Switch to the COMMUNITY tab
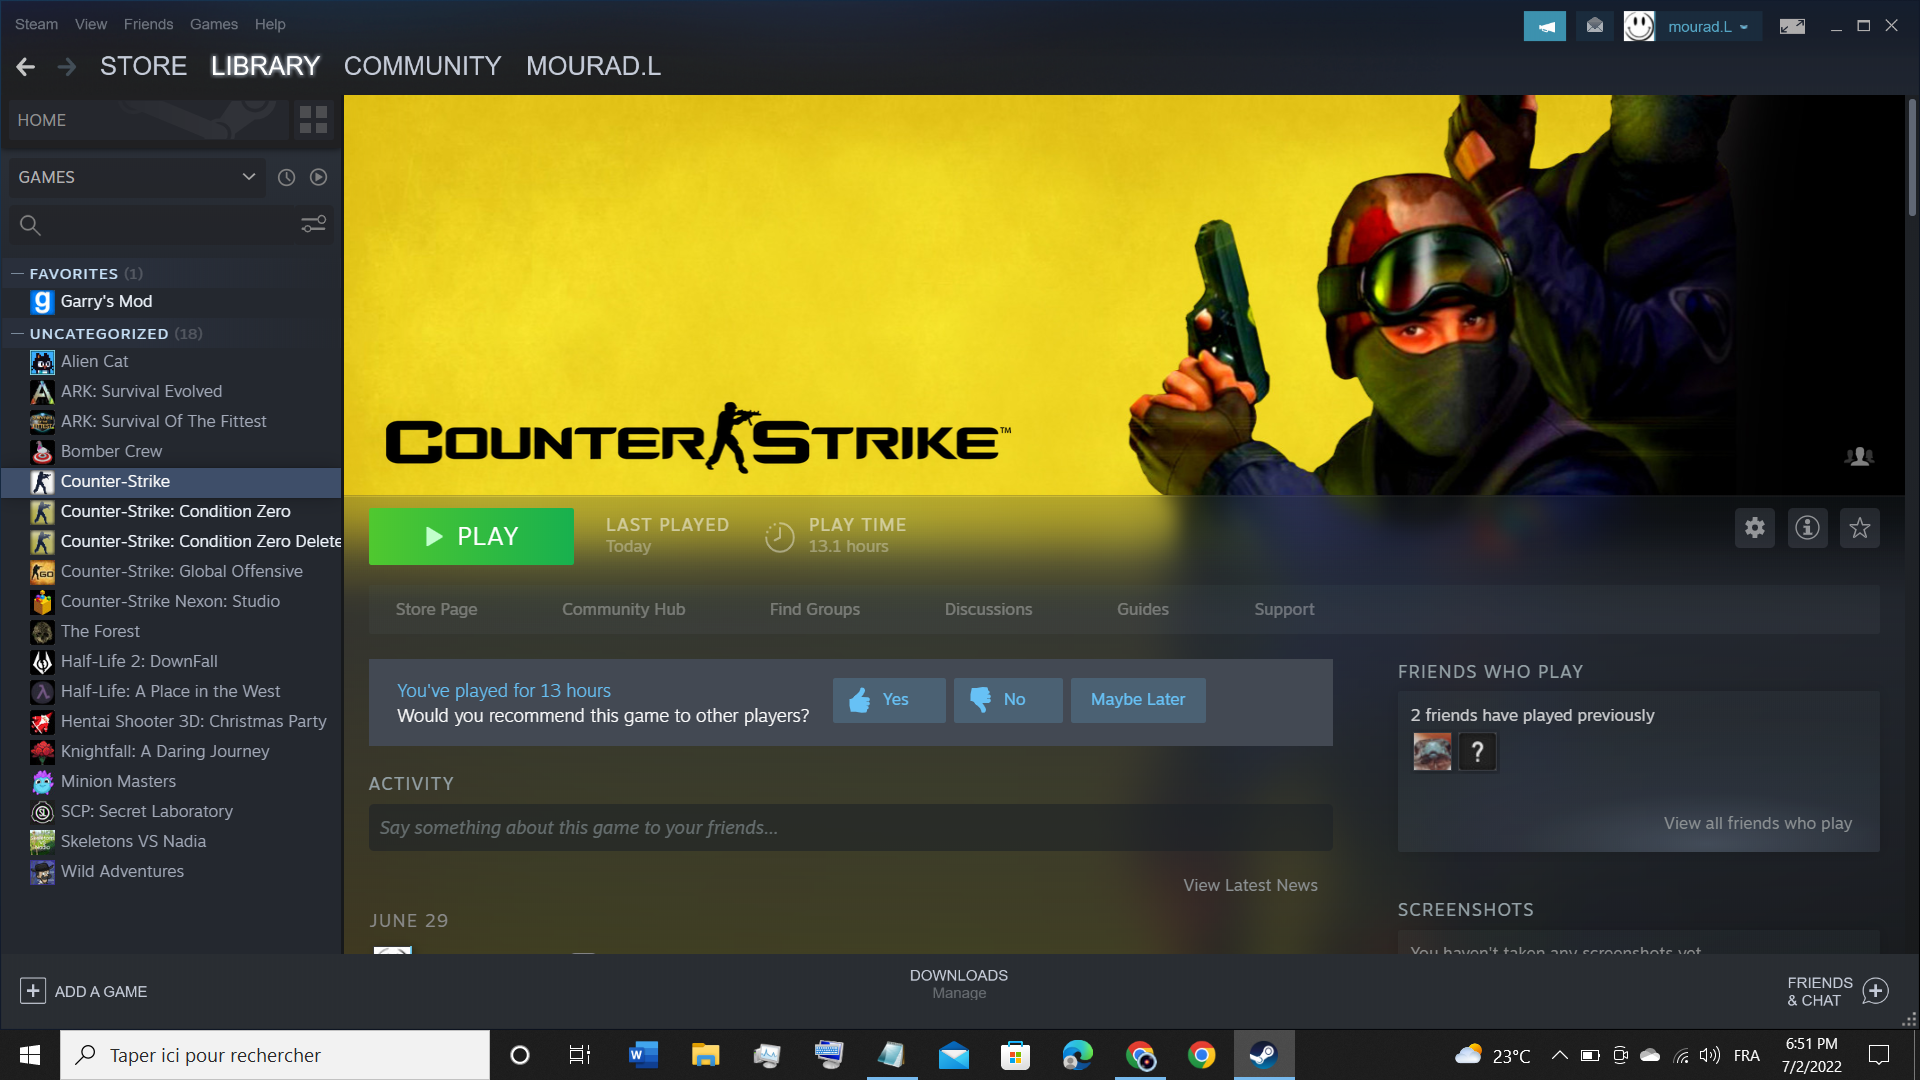Screen dimensions: 1920x1080 [x=422, y=66]
